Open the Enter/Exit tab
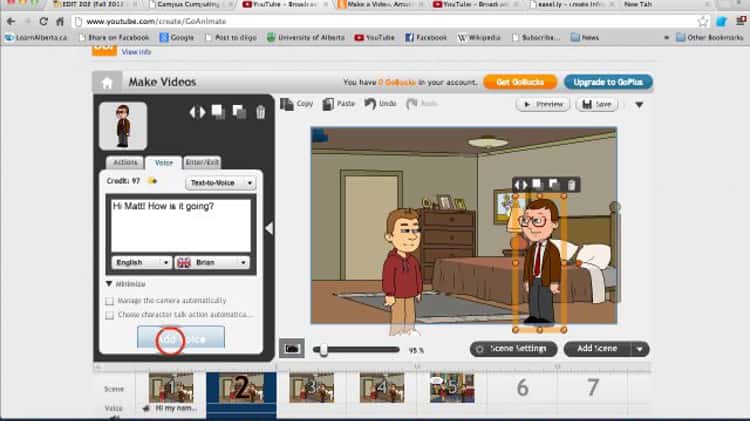The width and height of the screenshot is (750, 421). [202, 162]
